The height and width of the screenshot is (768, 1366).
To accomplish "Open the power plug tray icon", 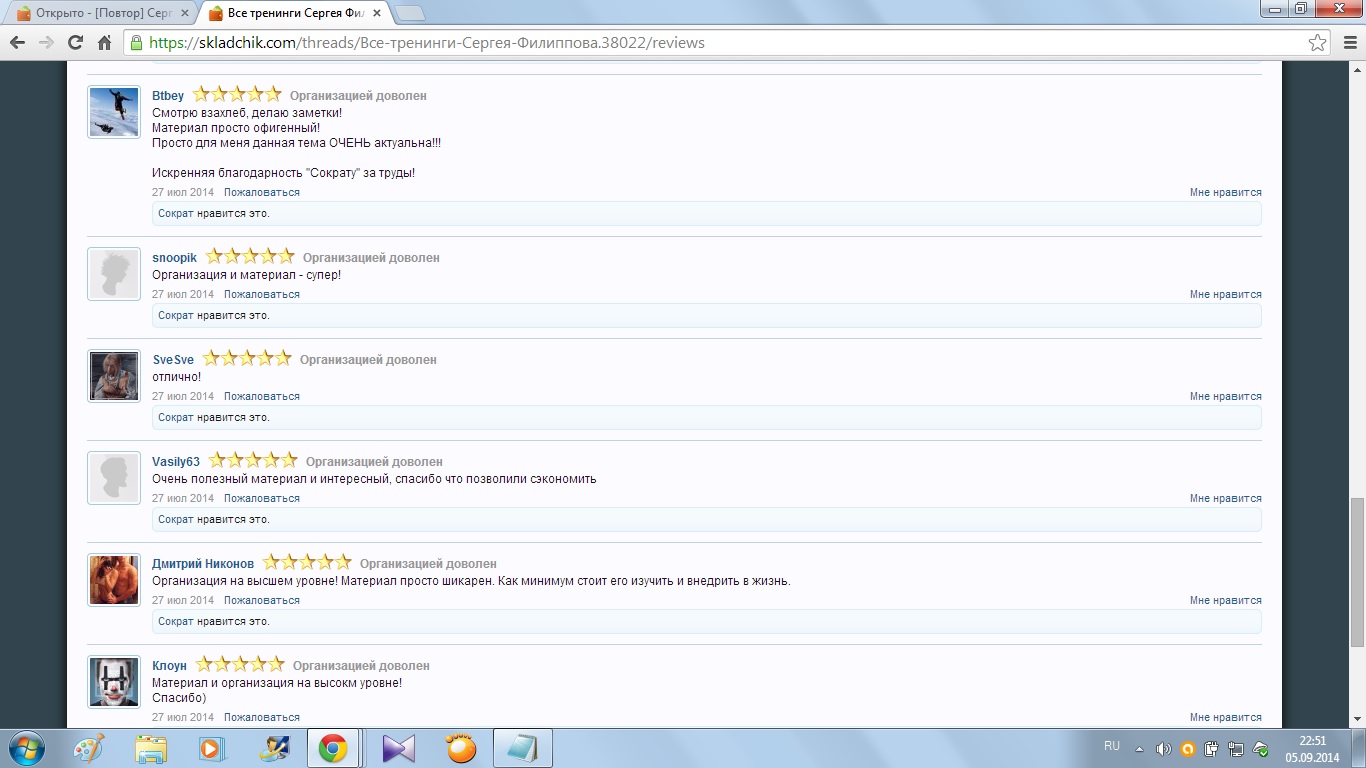I will 1212,748.
